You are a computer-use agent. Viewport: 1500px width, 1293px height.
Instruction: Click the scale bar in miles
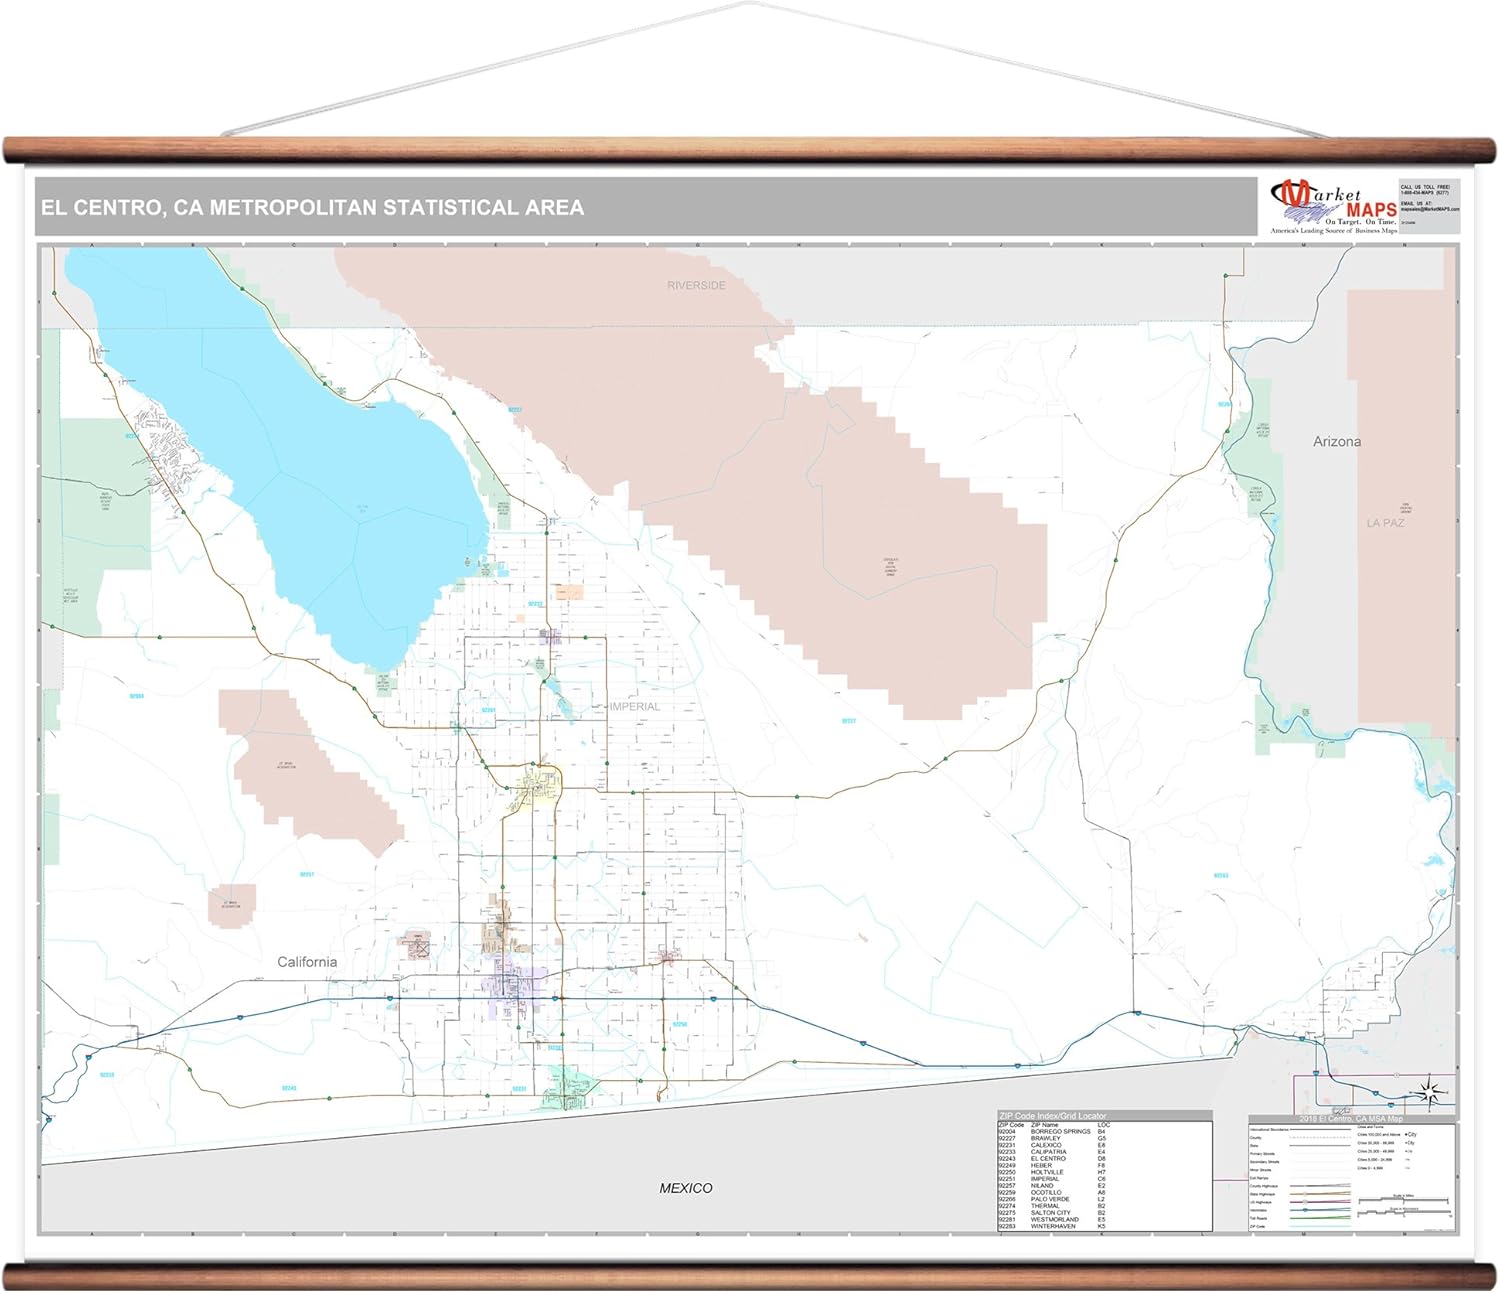point(1404,1199)
